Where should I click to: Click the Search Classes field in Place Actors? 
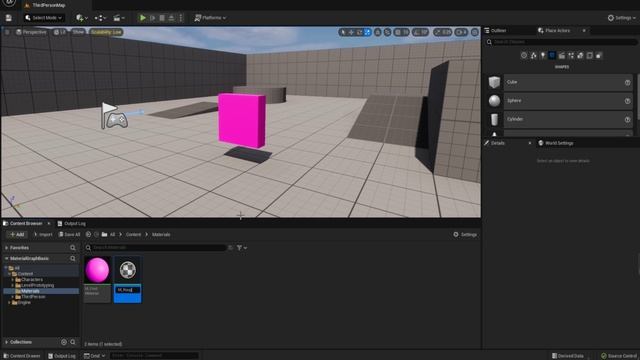(x=562, y=42)
